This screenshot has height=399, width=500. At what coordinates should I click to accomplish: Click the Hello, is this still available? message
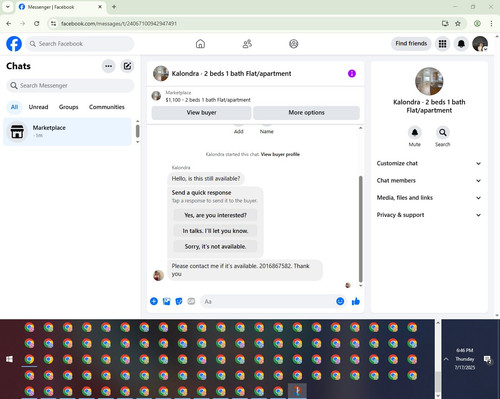click(x=206, y=179)
